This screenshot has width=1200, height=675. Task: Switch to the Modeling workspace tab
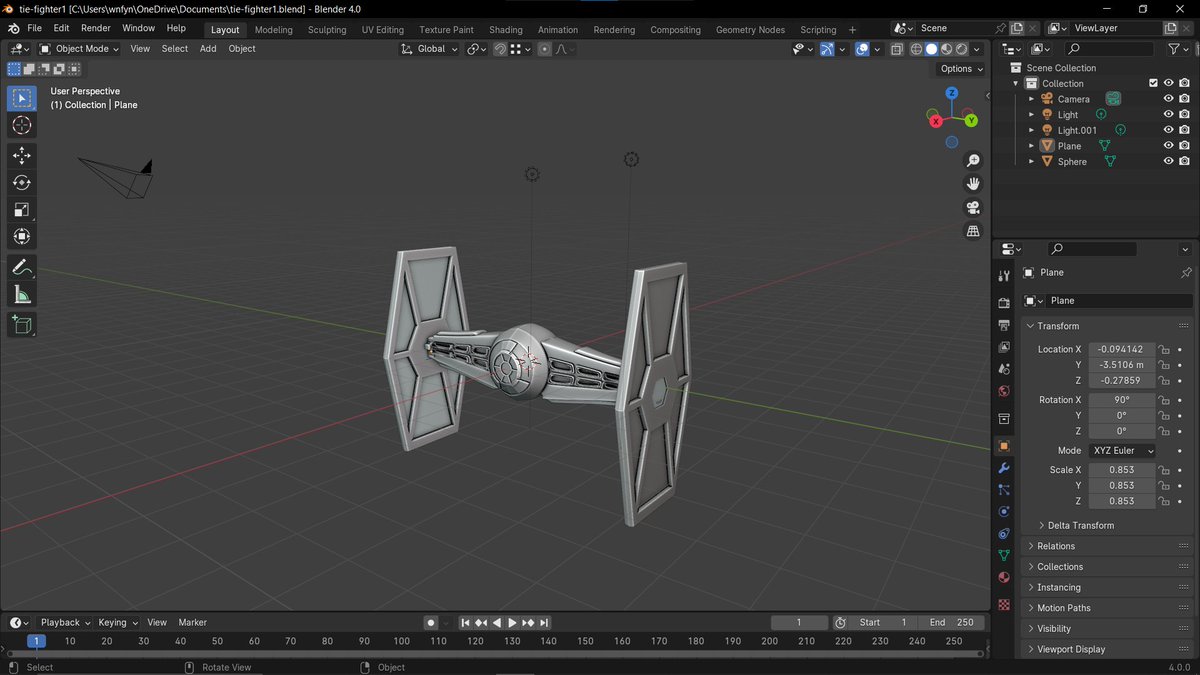tap(274, 29)
